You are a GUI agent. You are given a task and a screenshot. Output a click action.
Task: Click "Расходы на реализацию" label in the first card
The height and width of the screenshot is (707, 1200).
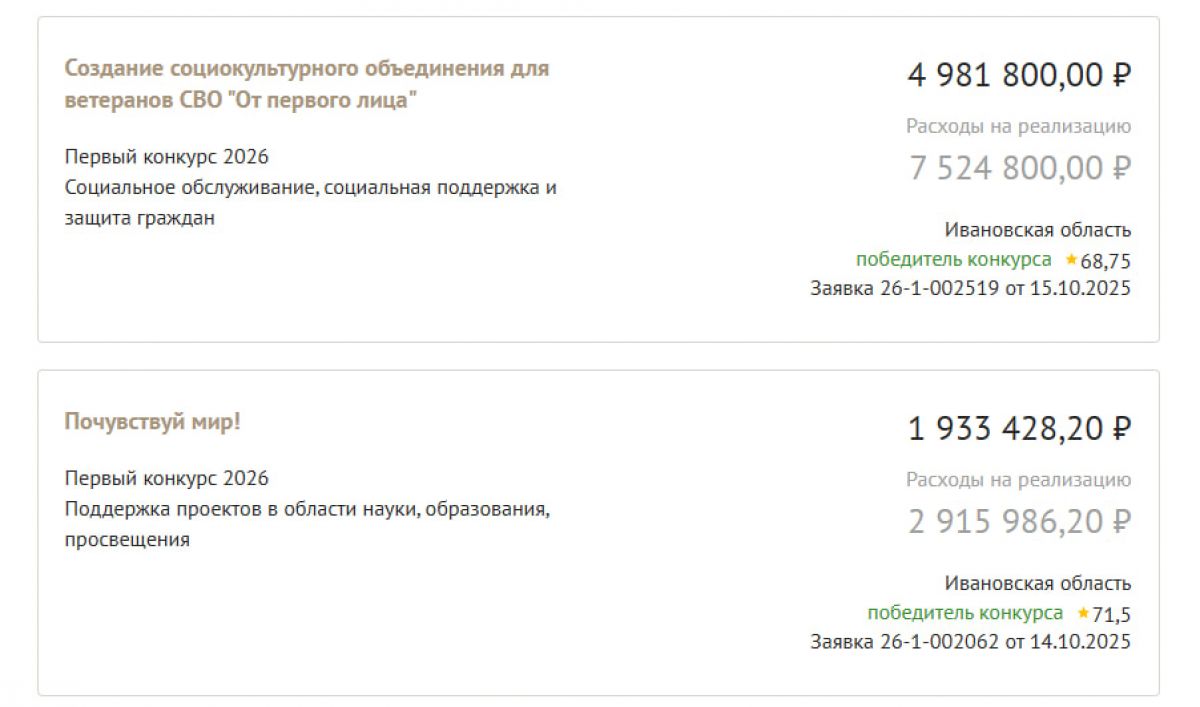pos(1018,127)
